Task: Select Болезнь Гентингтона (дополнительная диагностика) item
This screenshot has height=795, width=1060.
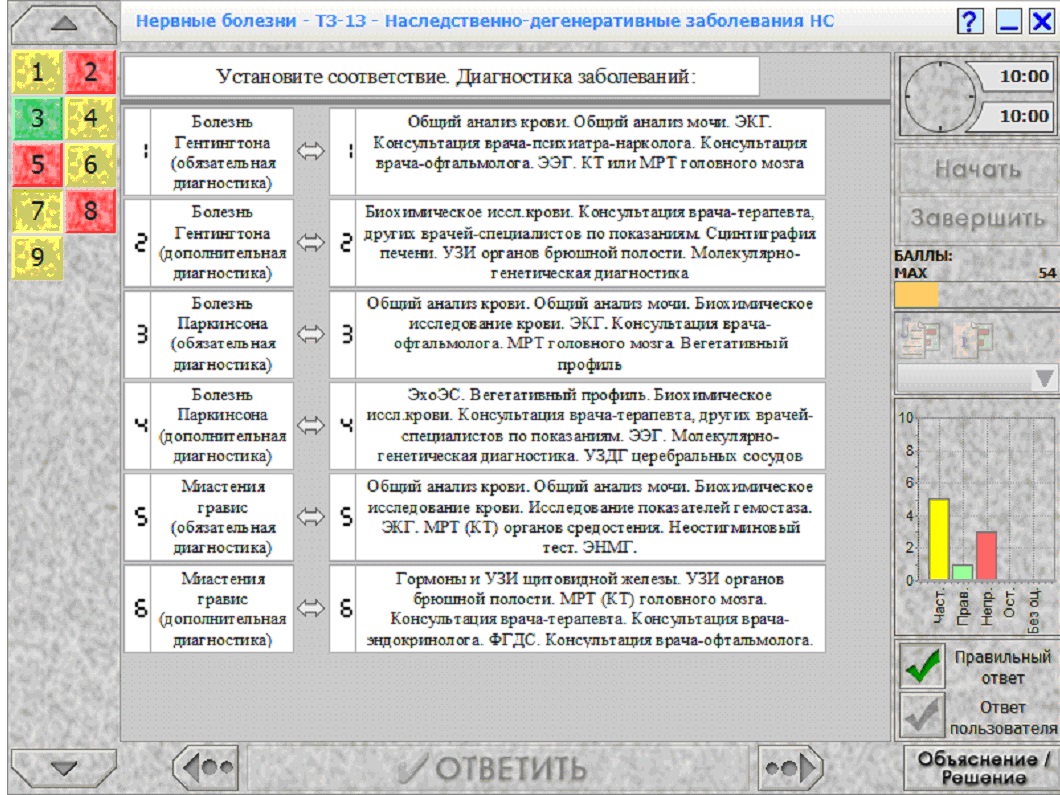Action: pos(222,243)
